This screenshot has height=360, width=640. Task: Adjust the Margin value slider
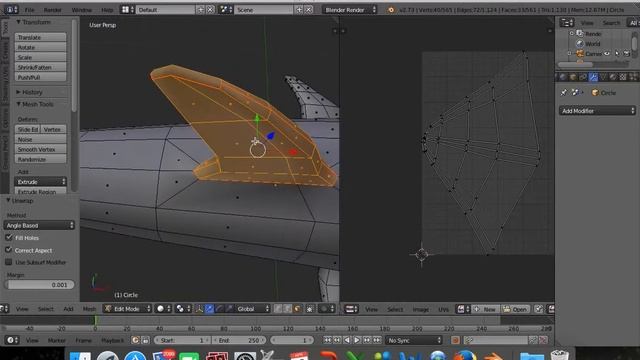(39, 285)
